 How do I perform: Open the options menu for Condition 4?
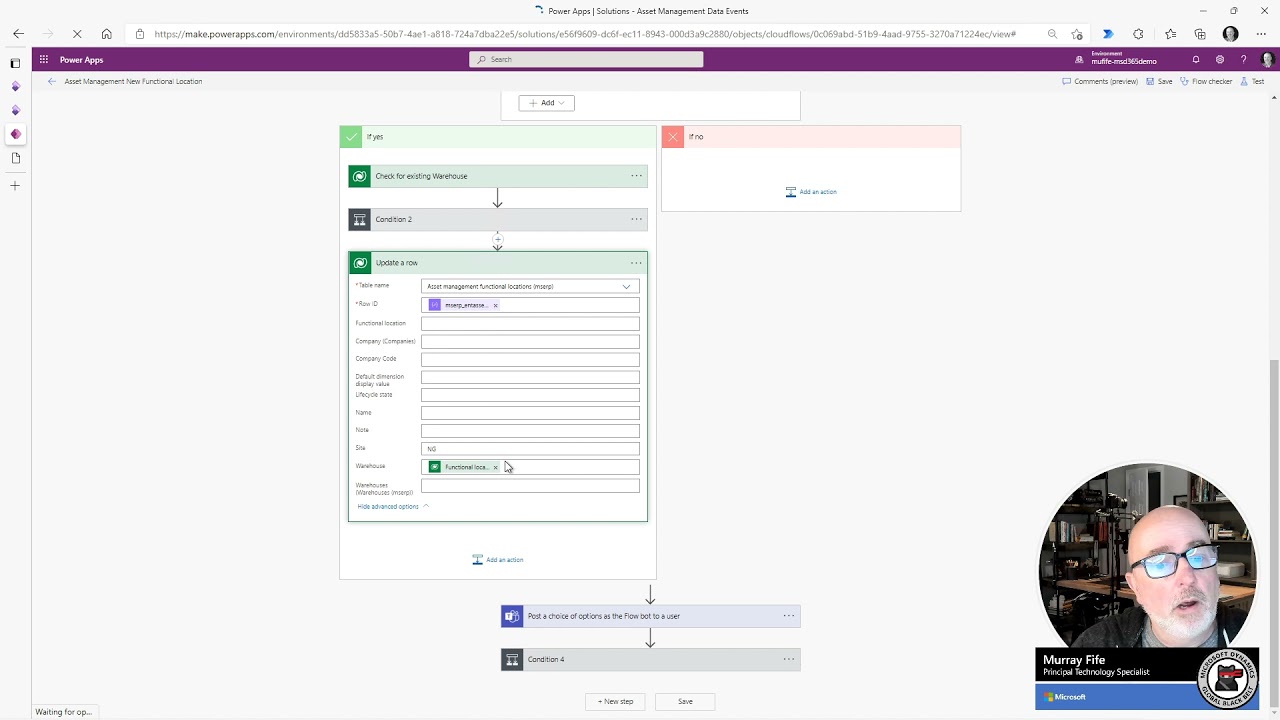point(789,659)
